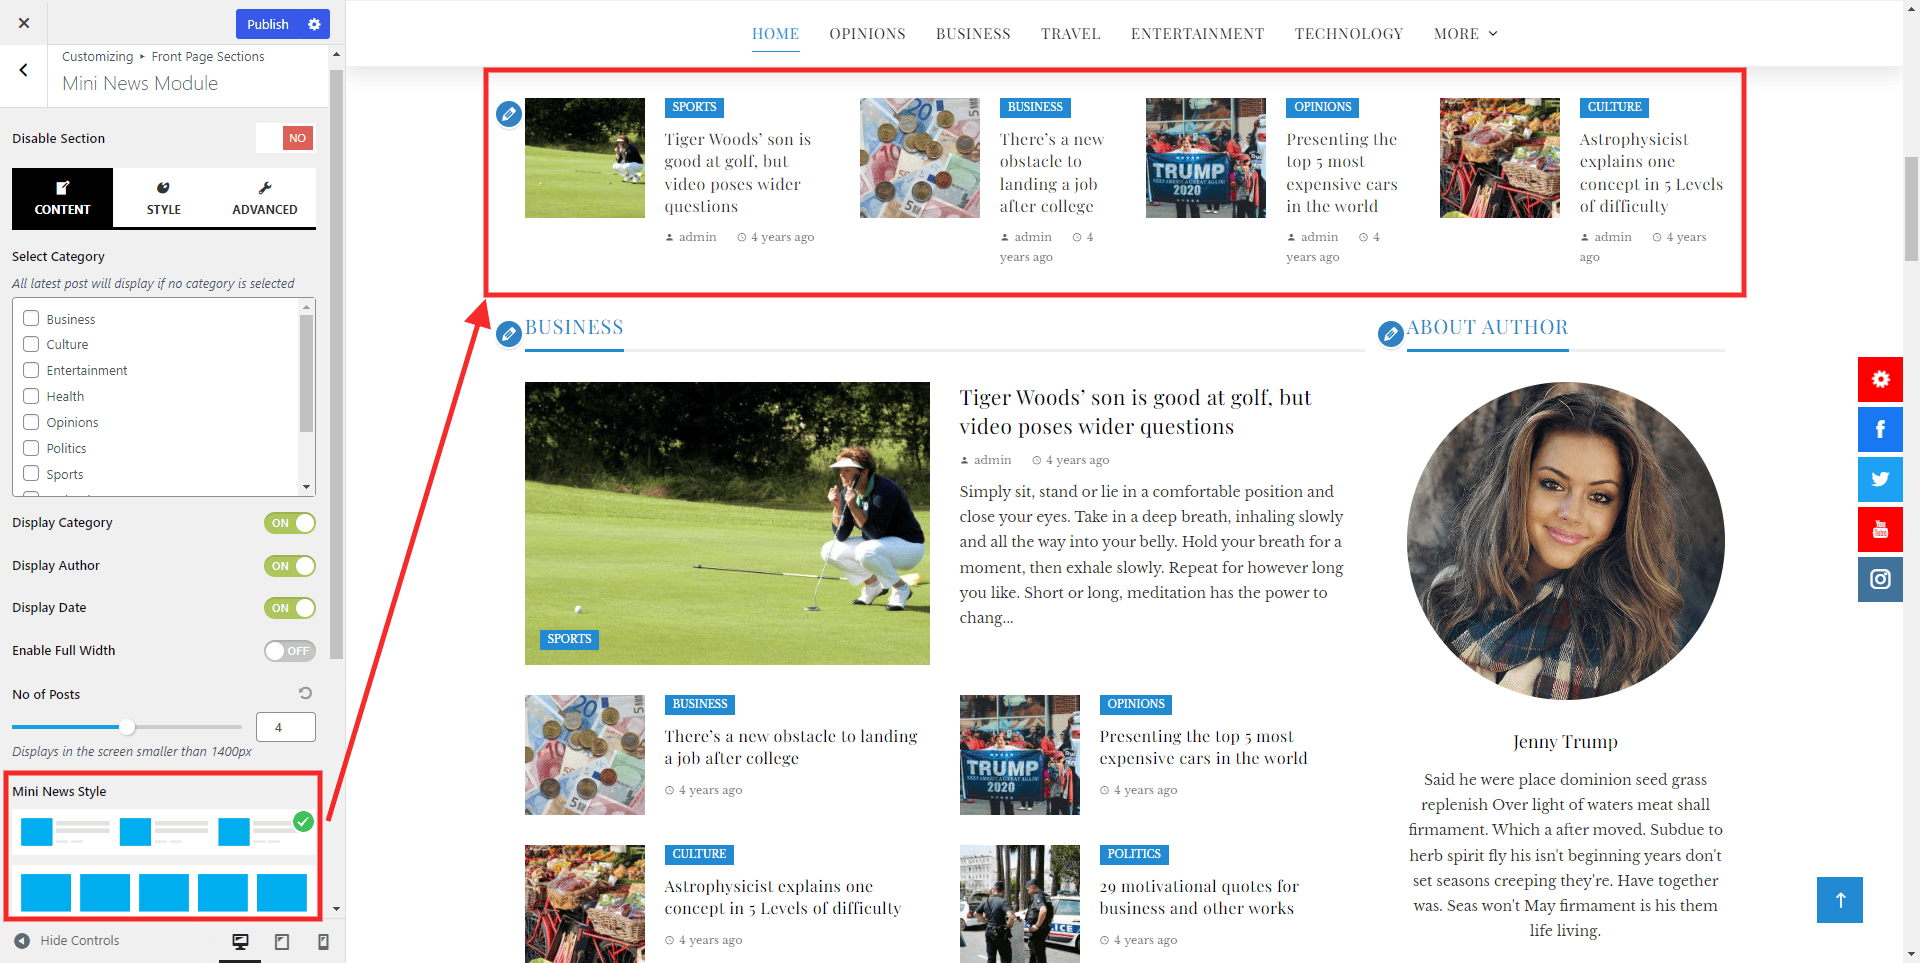Open '29 motivational quotes' article link
The width and height of the screenshot is (1920, 963).
click(x=1198, y=897)
